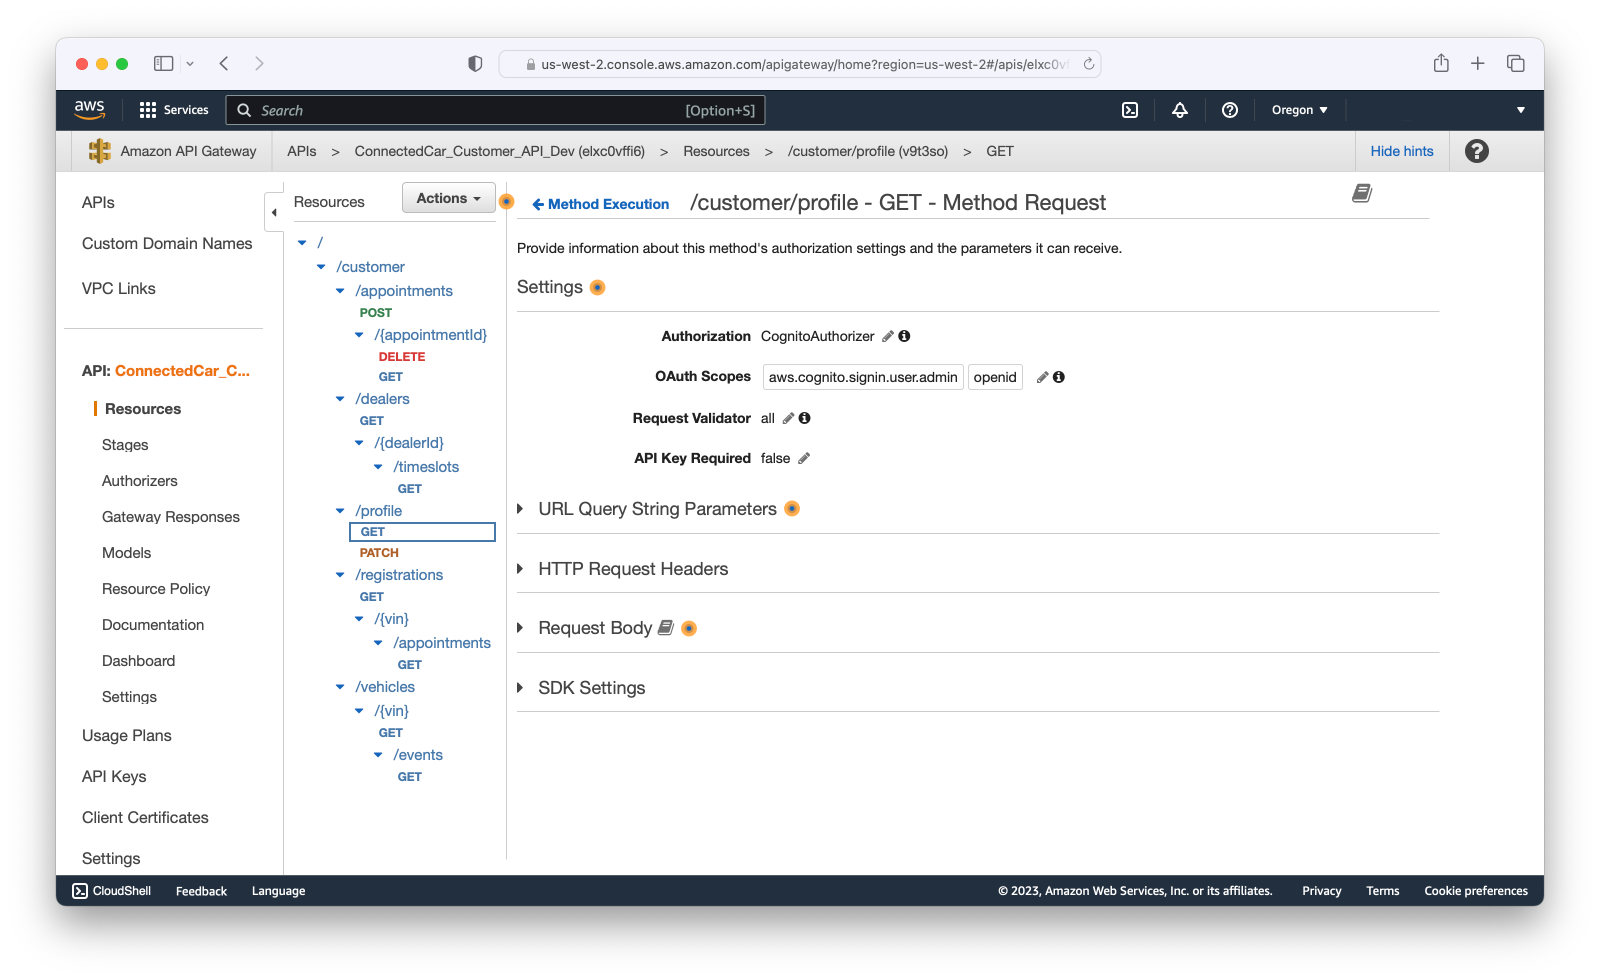1600x980 pixels.
Task: Open API Keys page
Action: point(114,777)
